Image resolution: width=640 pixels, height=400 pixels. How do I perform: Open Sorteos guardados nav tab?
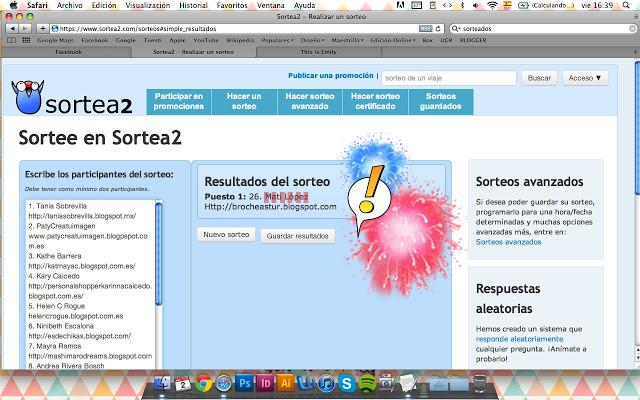pos(440,101)
